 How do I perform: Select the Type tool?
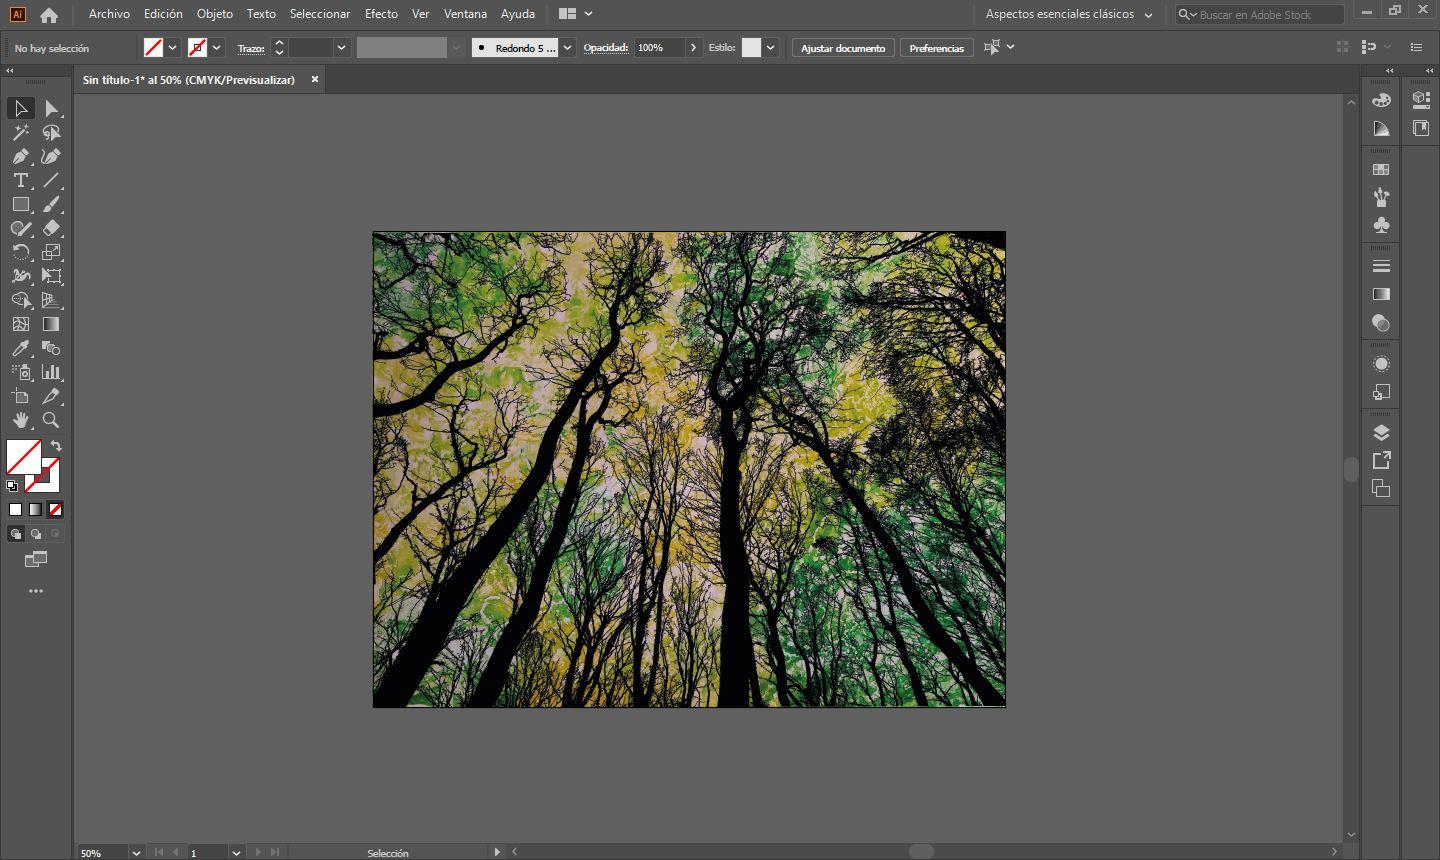tap(20, 181)
